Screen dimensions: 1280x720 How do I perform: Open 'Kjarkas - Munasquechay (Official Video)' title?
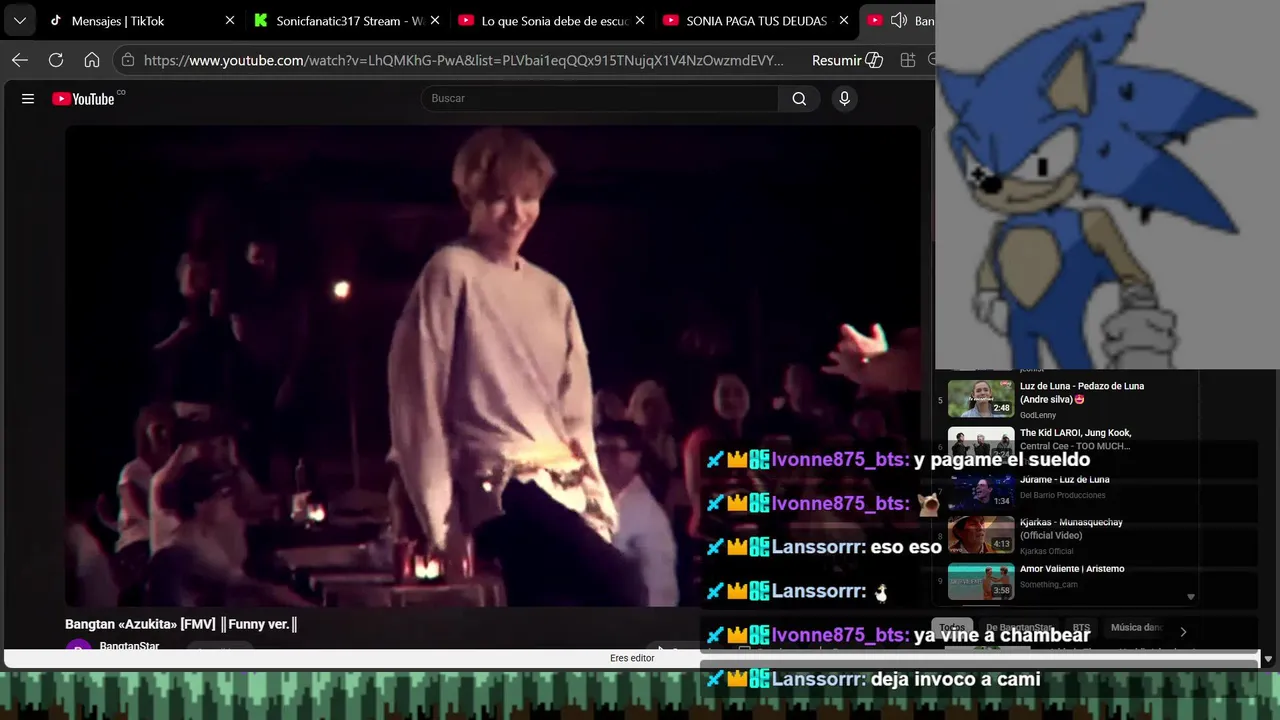(x=1071, y=528)
